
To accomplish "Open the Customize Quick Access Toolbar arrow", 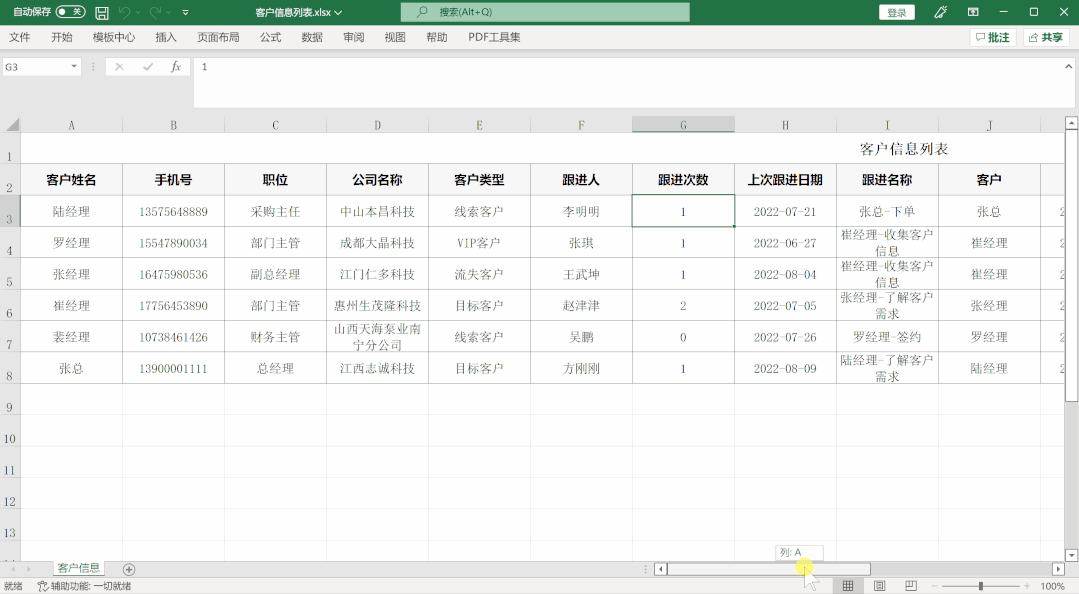I will point(186,12).
